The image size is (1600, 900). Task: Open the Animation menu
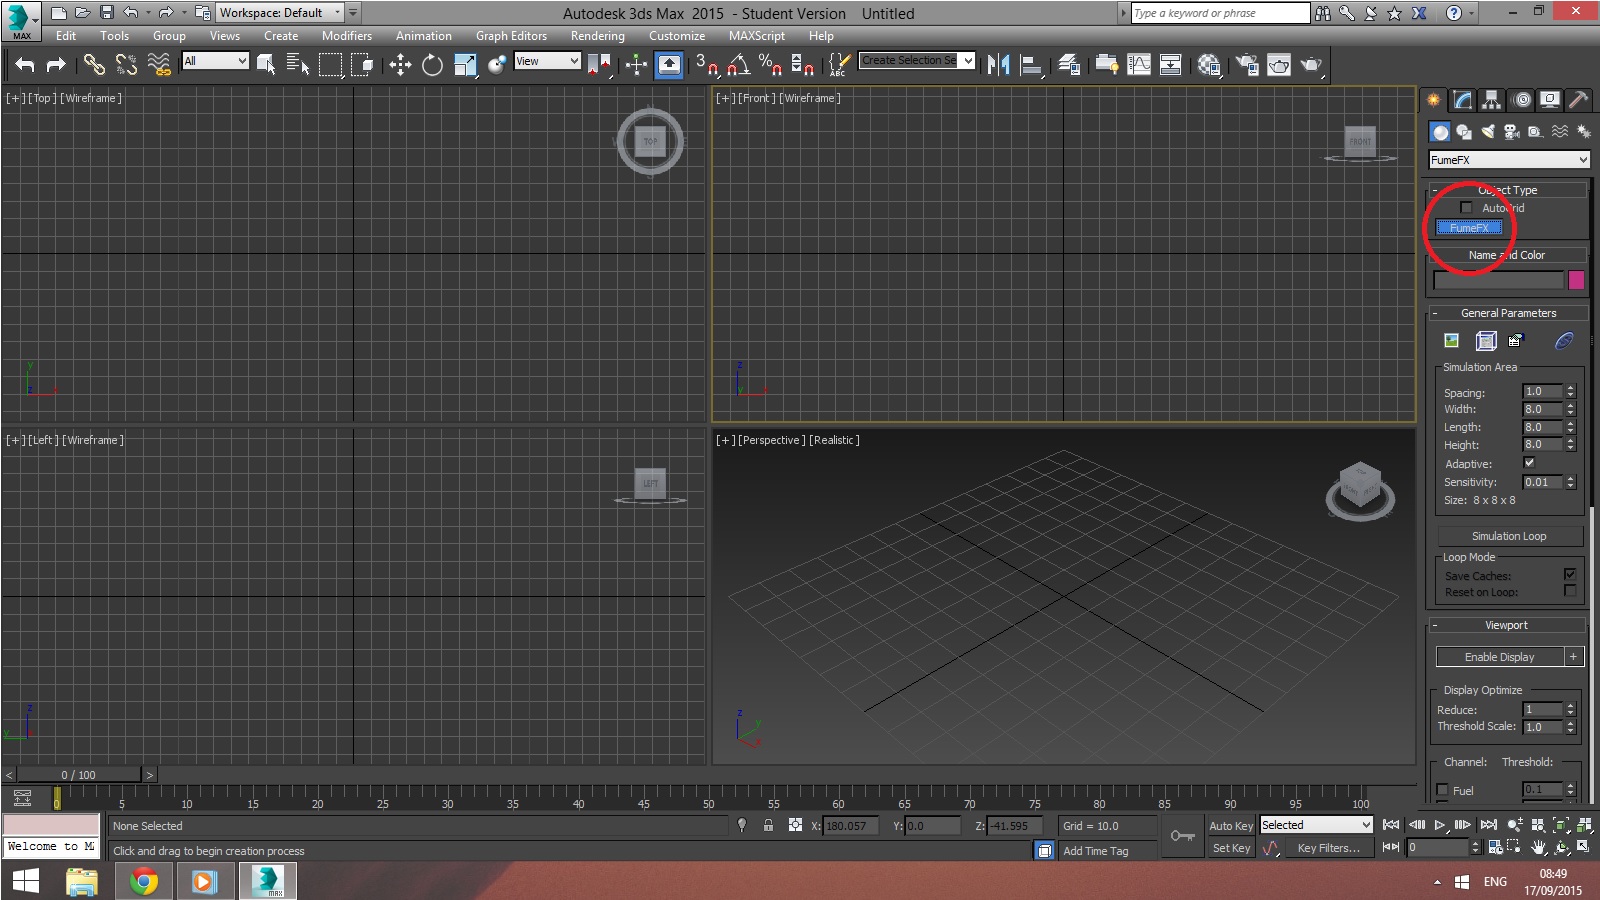click(424, 36)
